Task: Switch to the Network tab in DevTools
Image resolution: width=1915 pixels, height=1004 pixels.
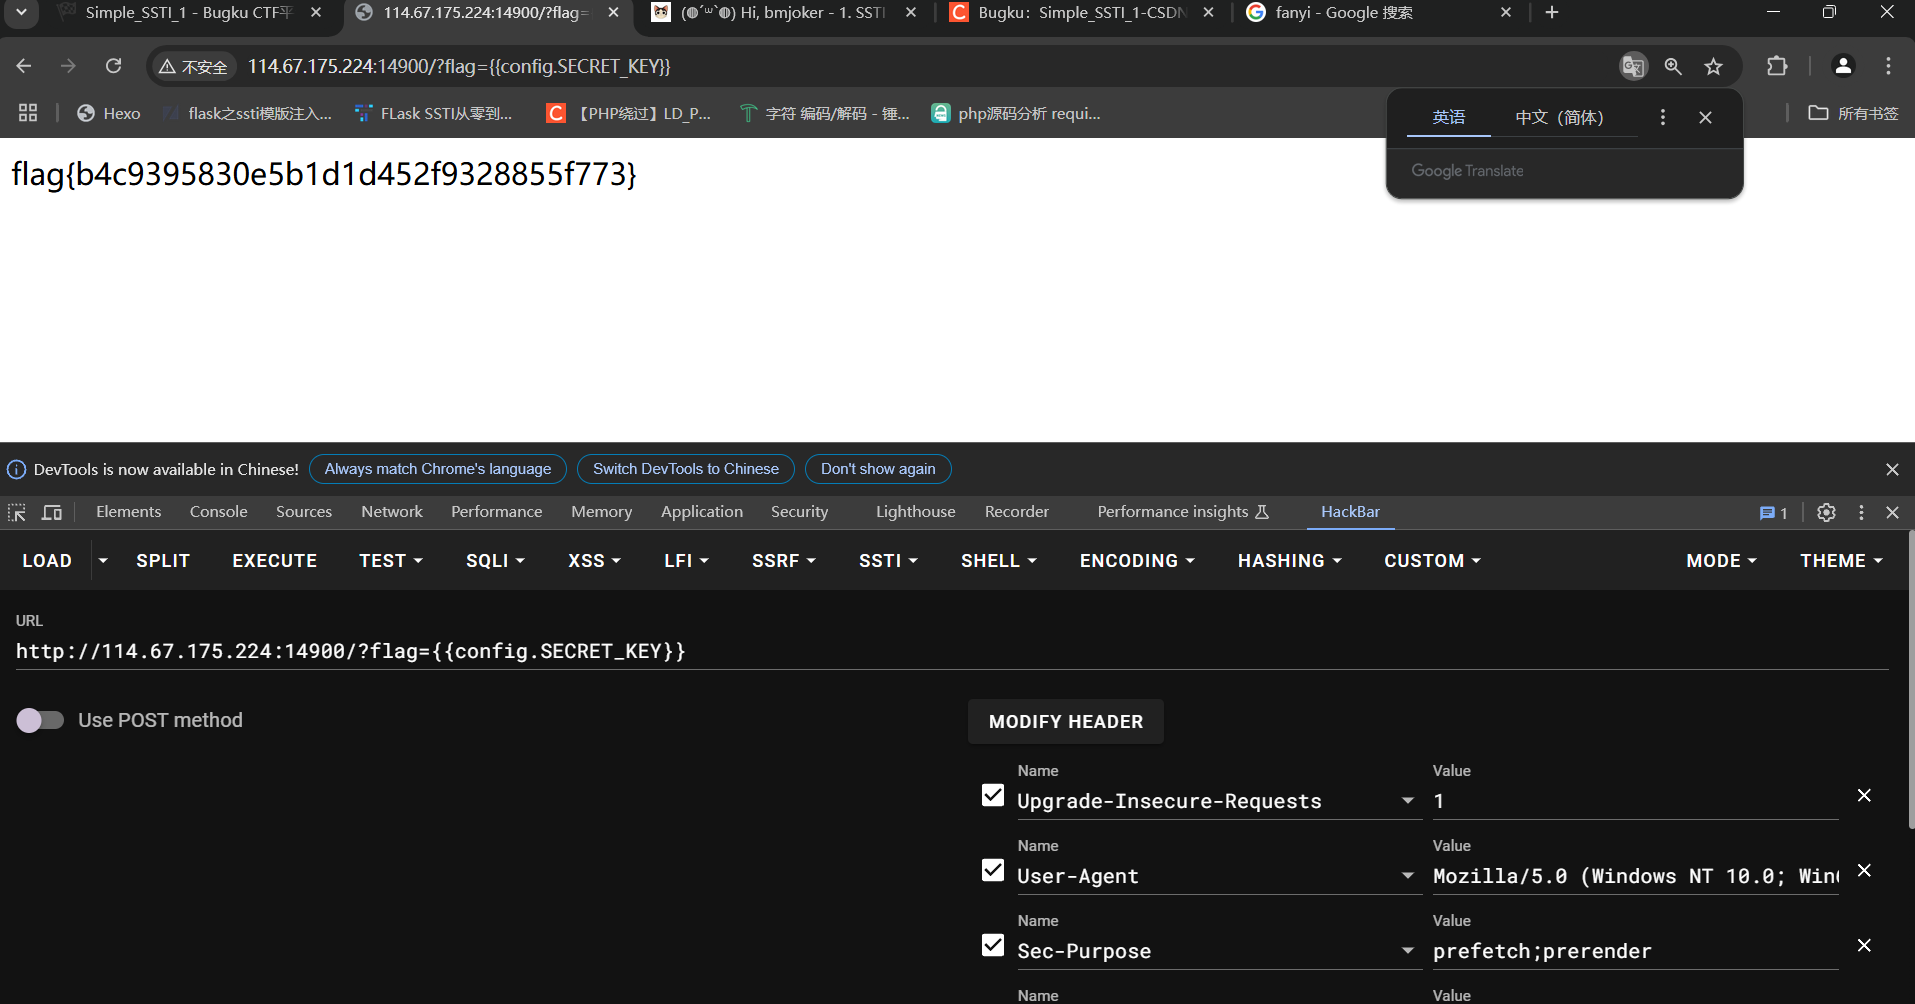Action: pos(391,512)
